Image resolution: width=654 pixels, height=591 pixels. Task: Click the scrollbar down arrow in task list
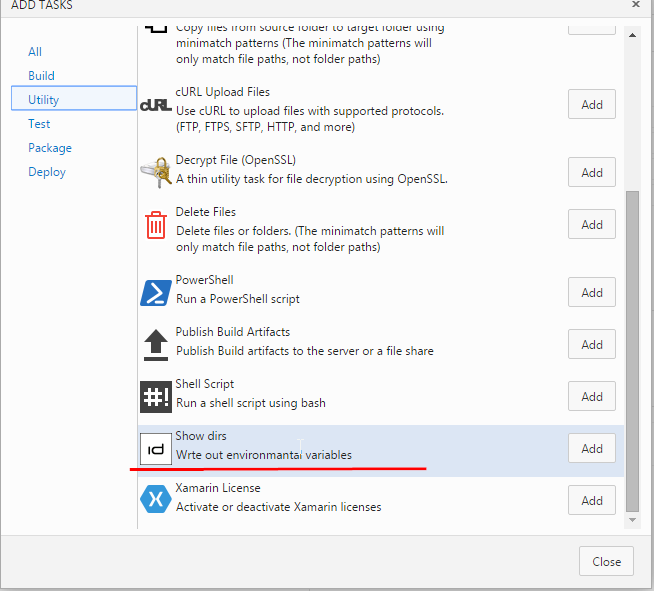pyautogui.click(x=631, y=520)
